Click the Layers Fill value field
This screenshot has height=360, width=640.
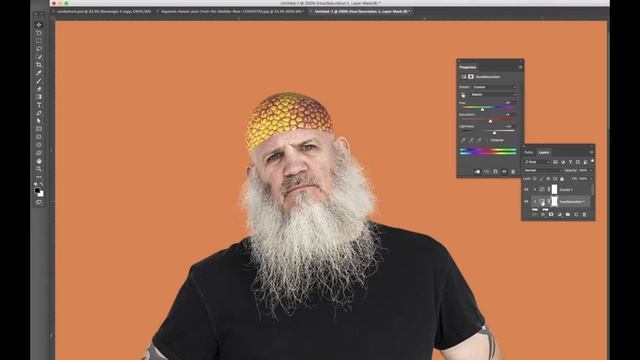(x=583, y=179)
